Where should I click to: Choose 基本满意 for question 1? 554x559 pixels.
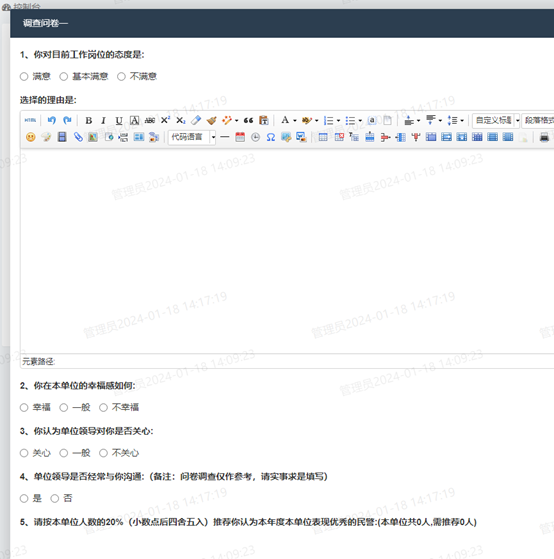(63, 77)
